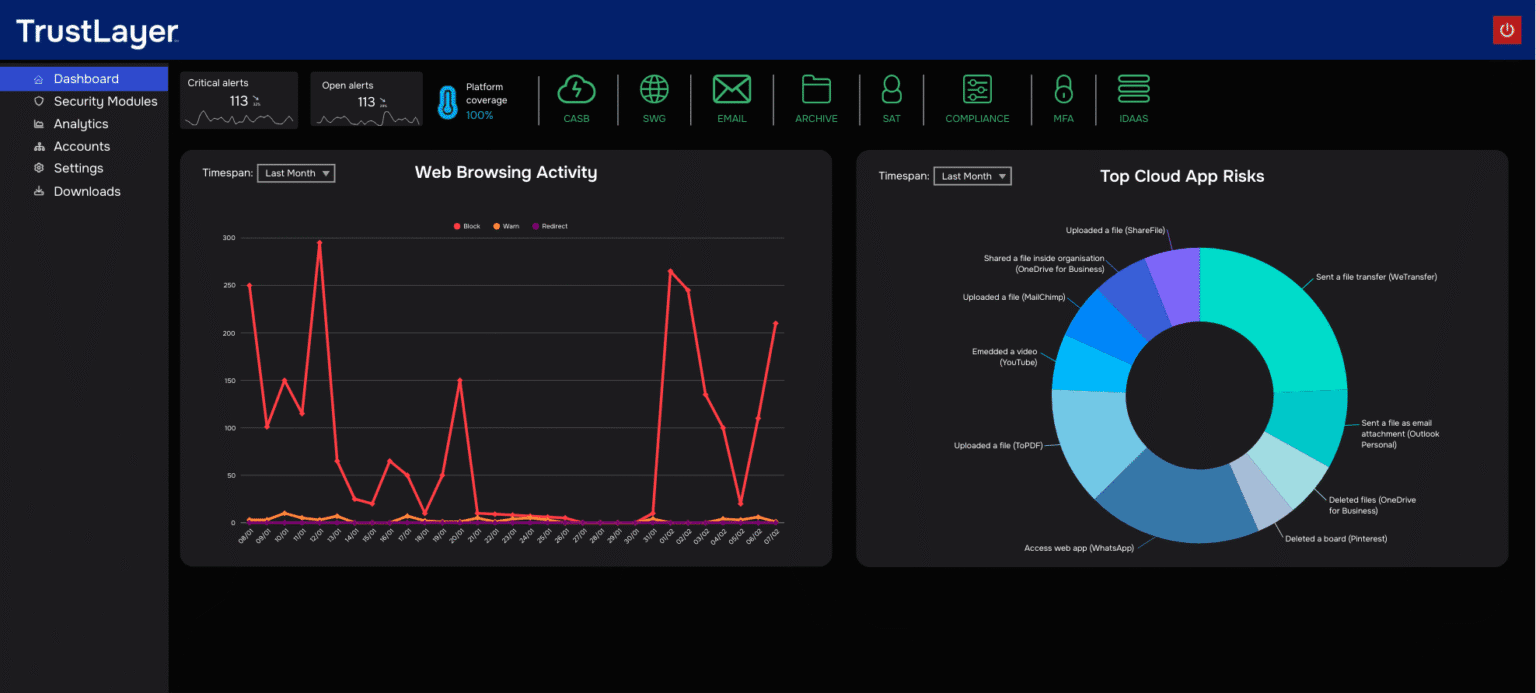Click the Downloads tray icon in sidebar
Viewport: 1536px width, 693px height.
click(x=38, y=191)
